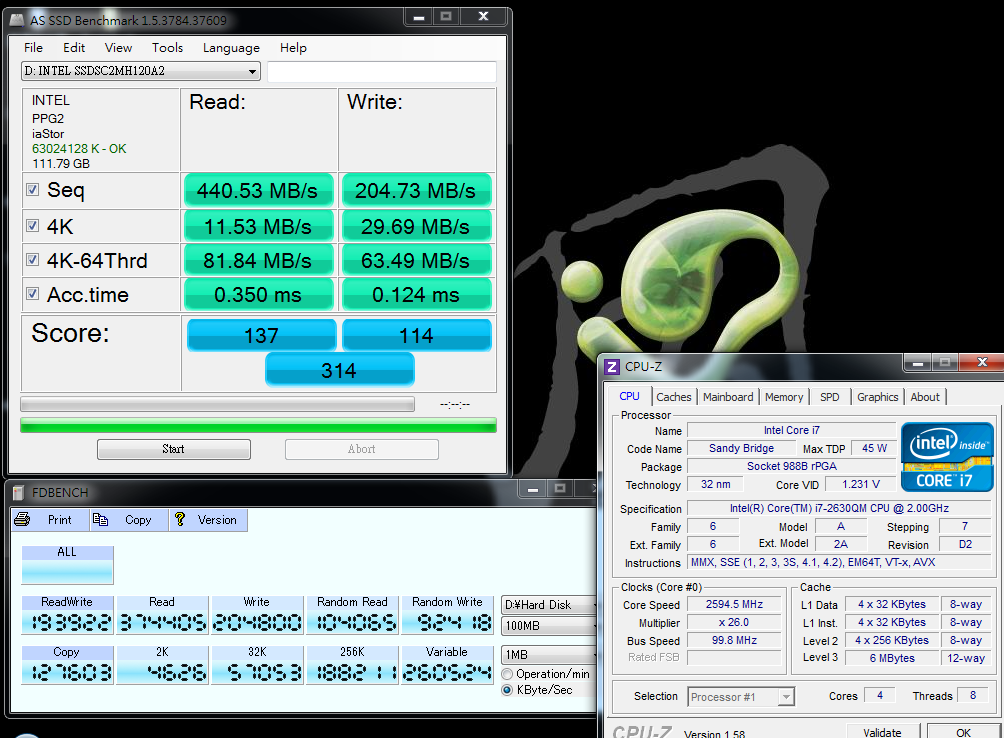
Task: Open the Processor #1 selection dropdown
Action: click(741, 696)
